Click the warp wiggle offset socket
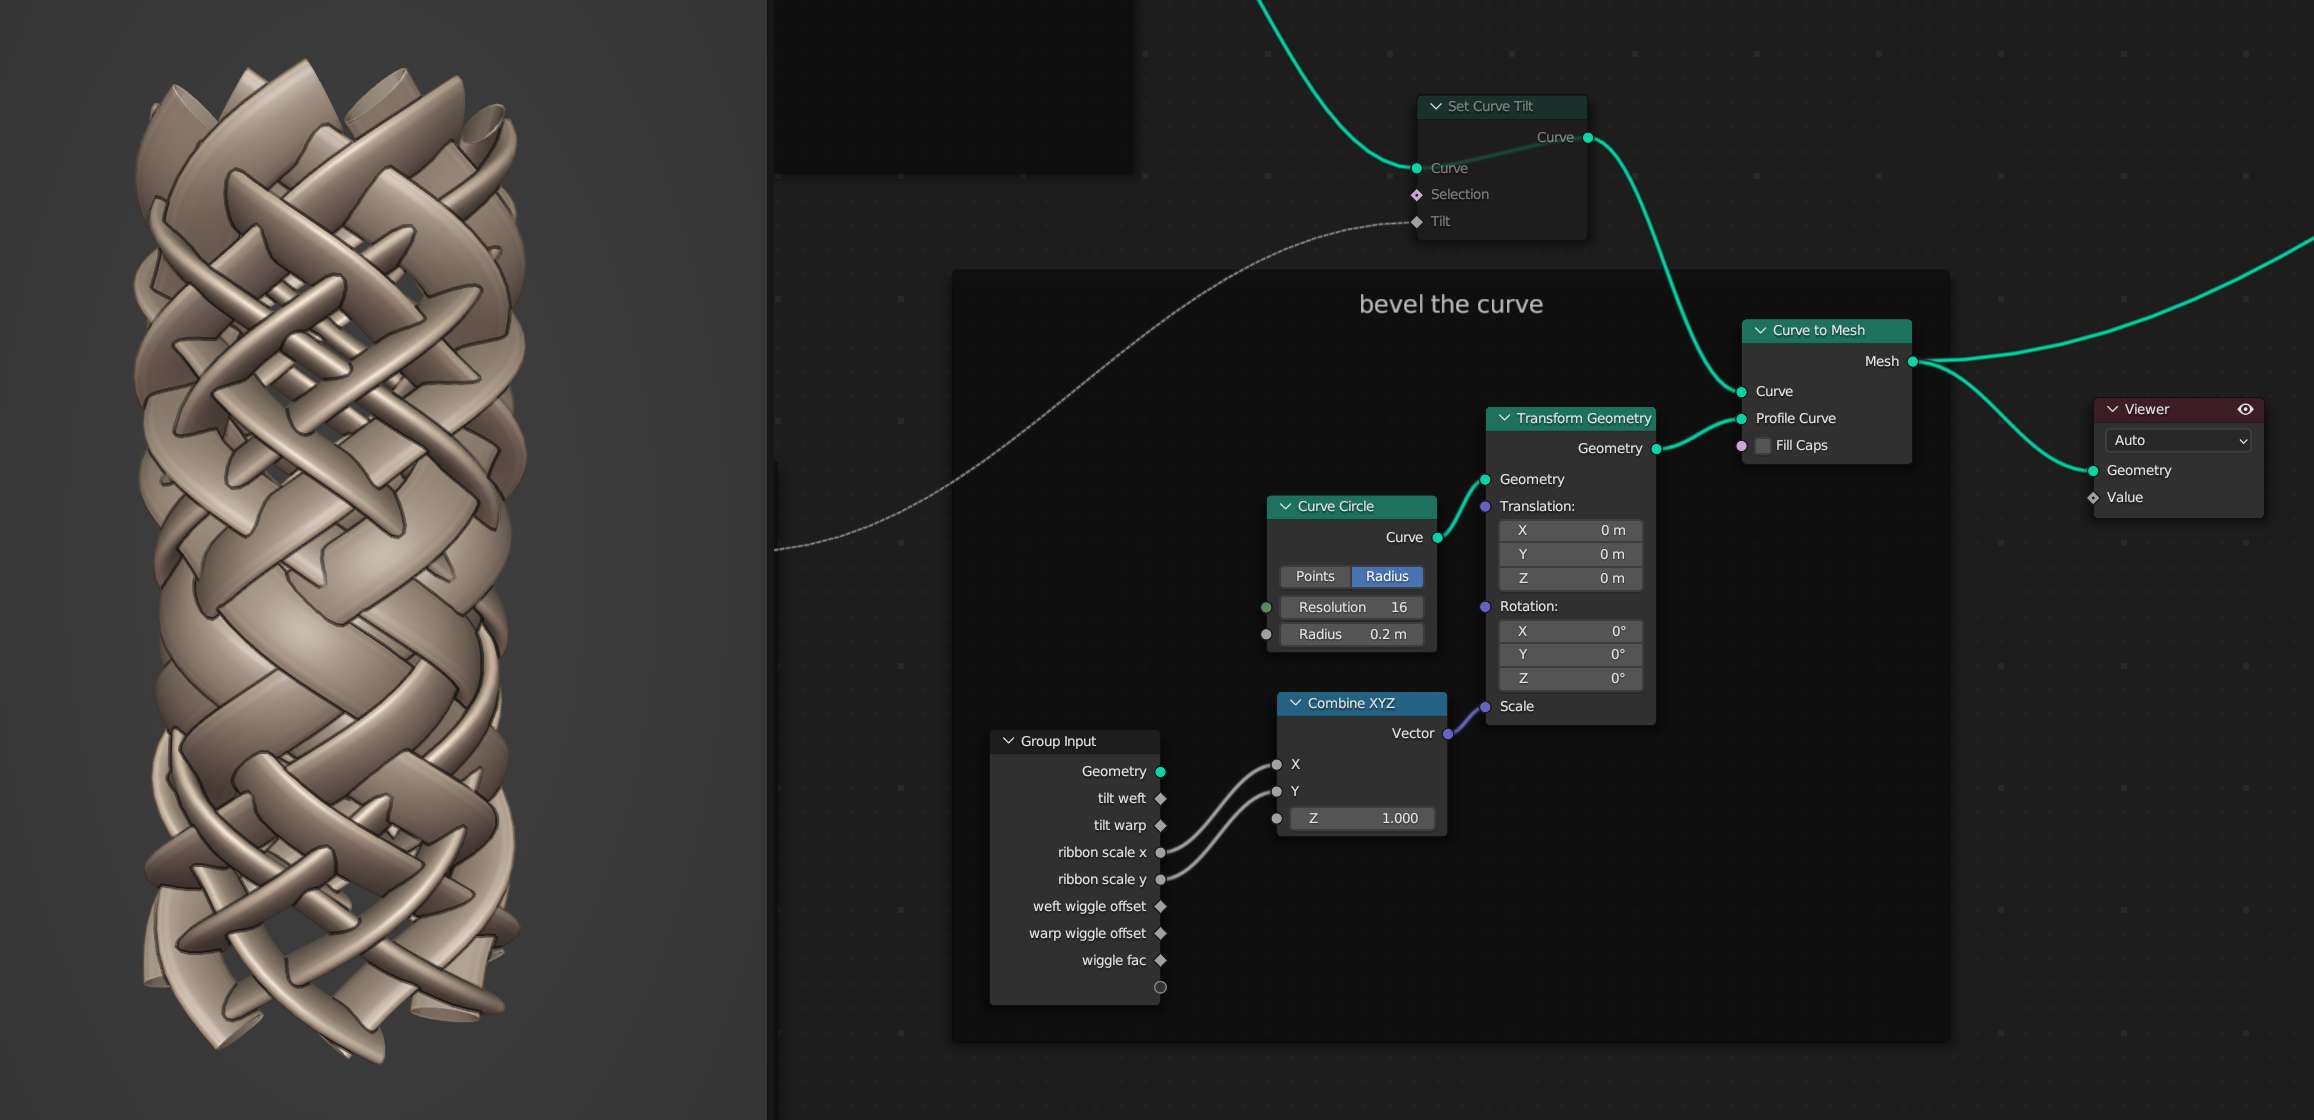 pyautogui.click(x=1161, y=934)
